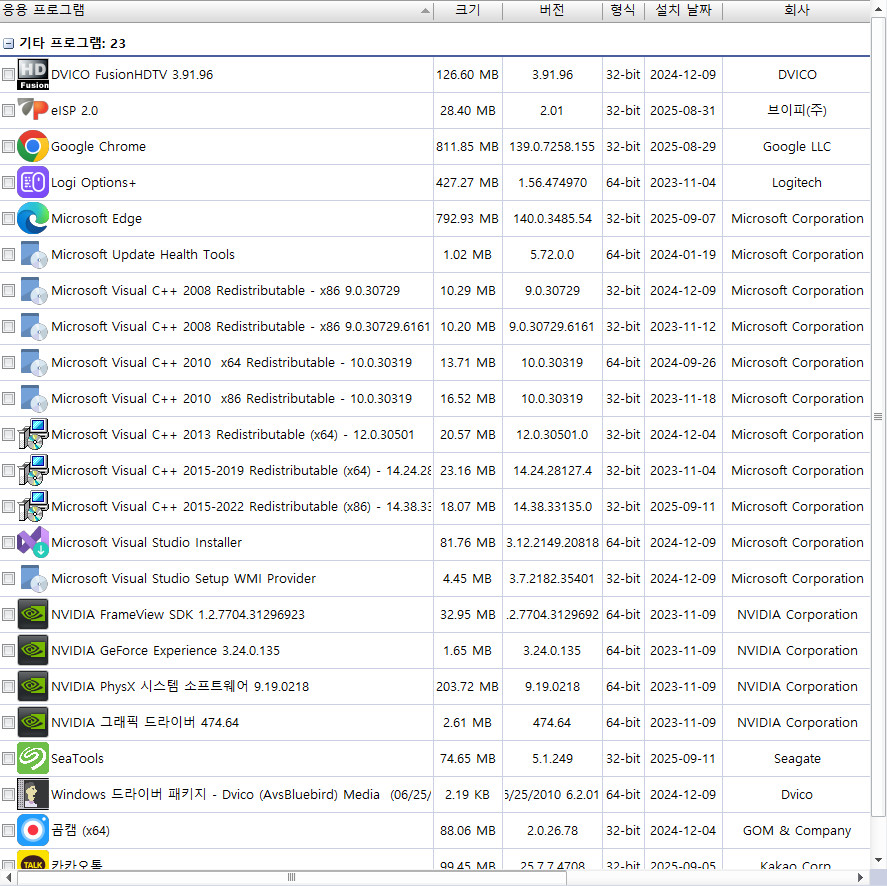The width and height of the screenshot is (887, 886).
Task: Check the 곰캠 (x64) checkbox
Action: point(8,831)
